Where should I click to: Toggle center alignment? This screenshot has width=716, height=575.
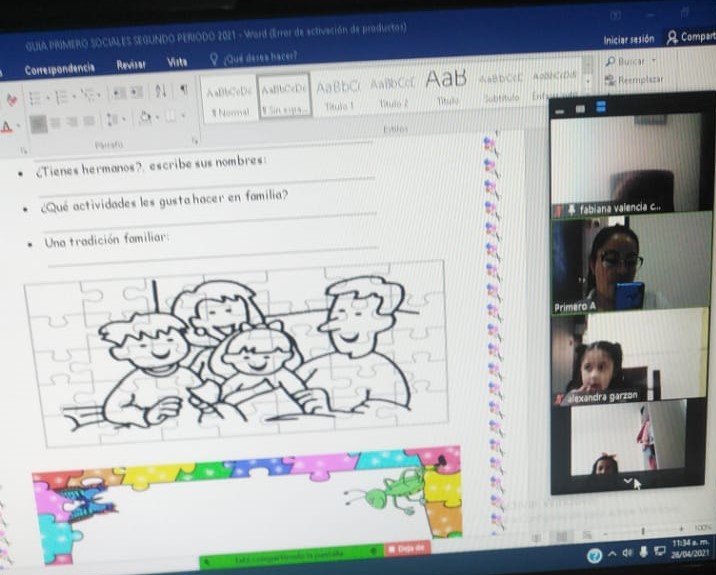pyautogui.click(x=55, y=123)
